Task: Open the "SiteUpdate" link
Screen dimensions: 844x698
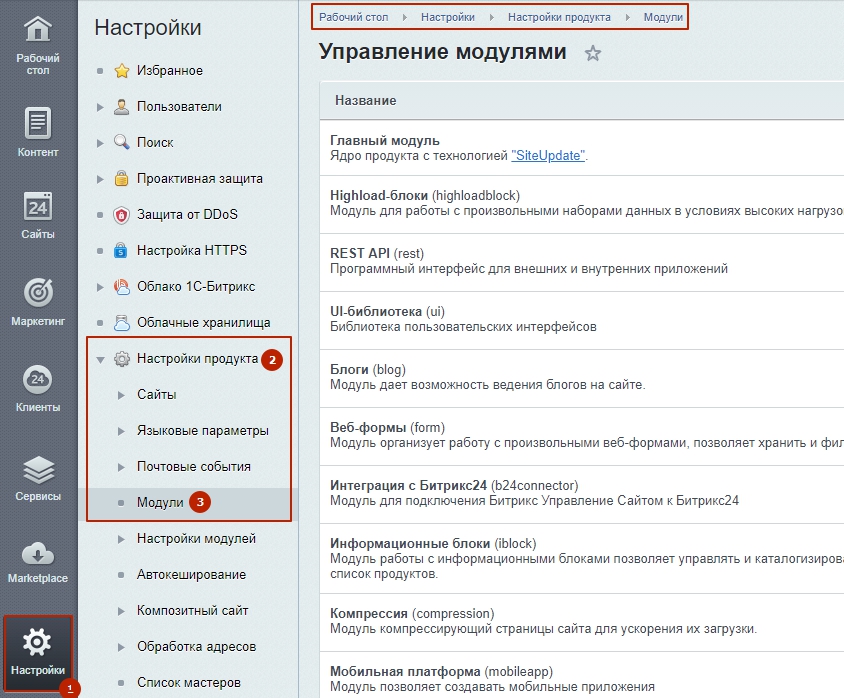Action: [x=548, y=156]
